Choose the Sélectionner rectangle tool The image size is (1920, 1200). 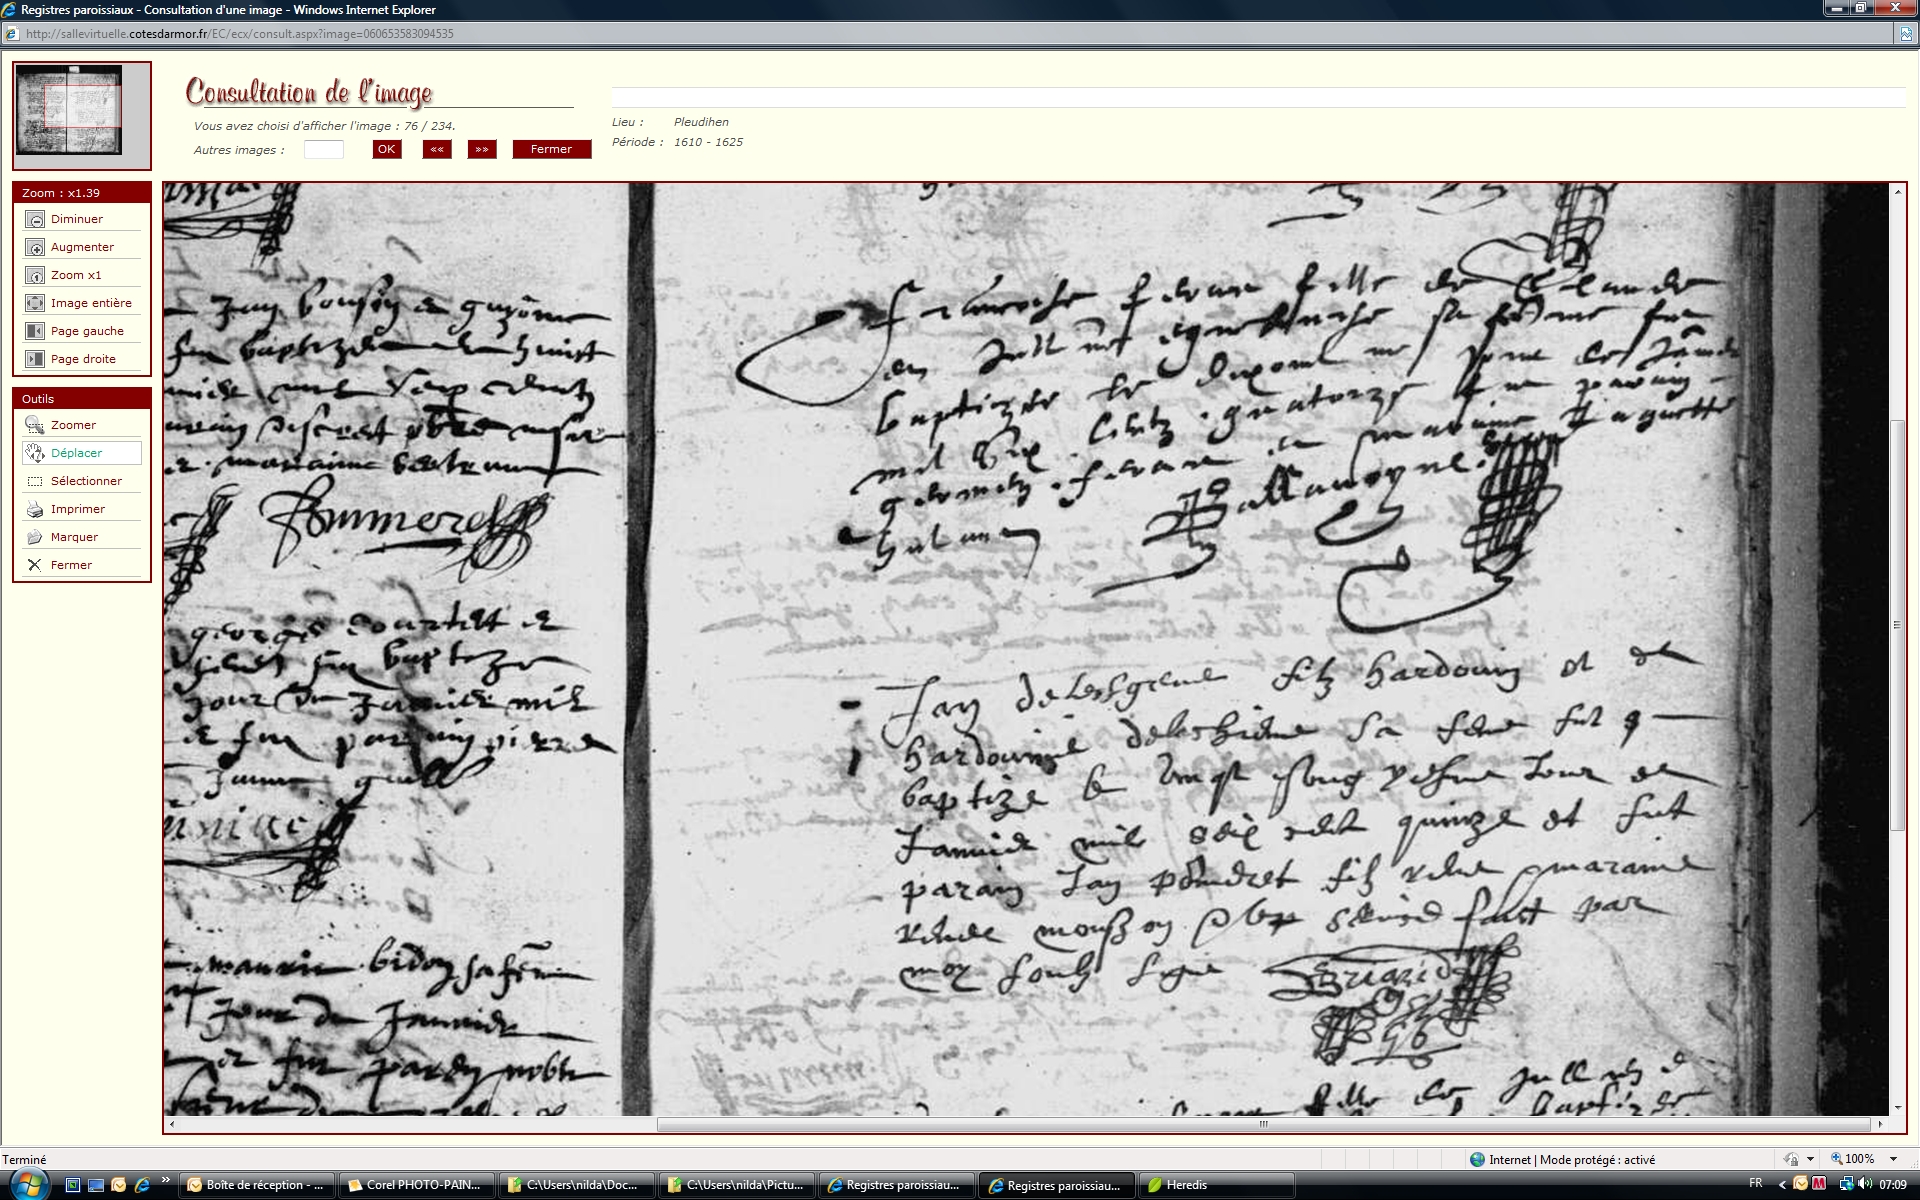coord(35,481)
